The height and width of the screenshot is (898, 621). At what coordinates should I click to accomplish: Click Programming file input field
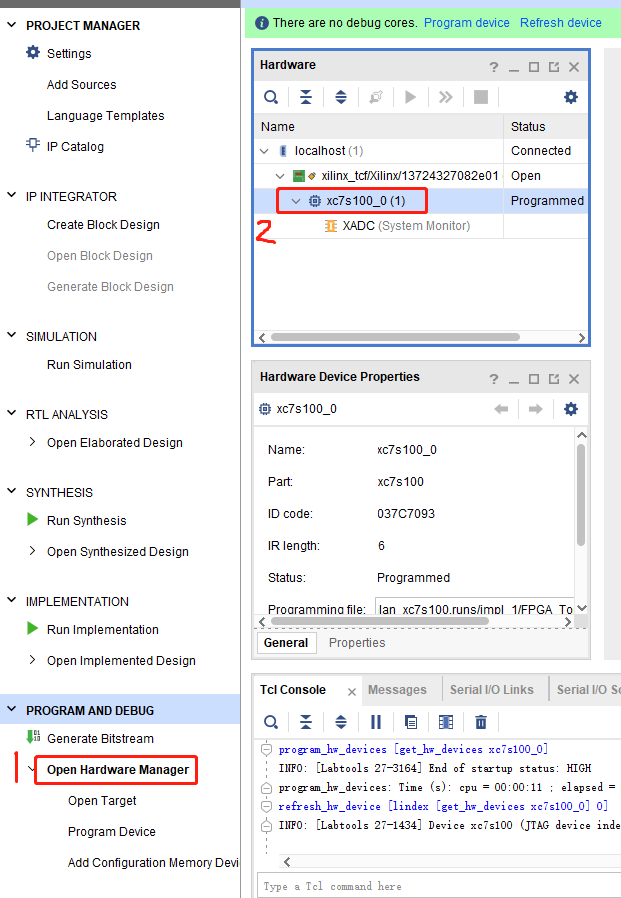[x=474, y=607]
